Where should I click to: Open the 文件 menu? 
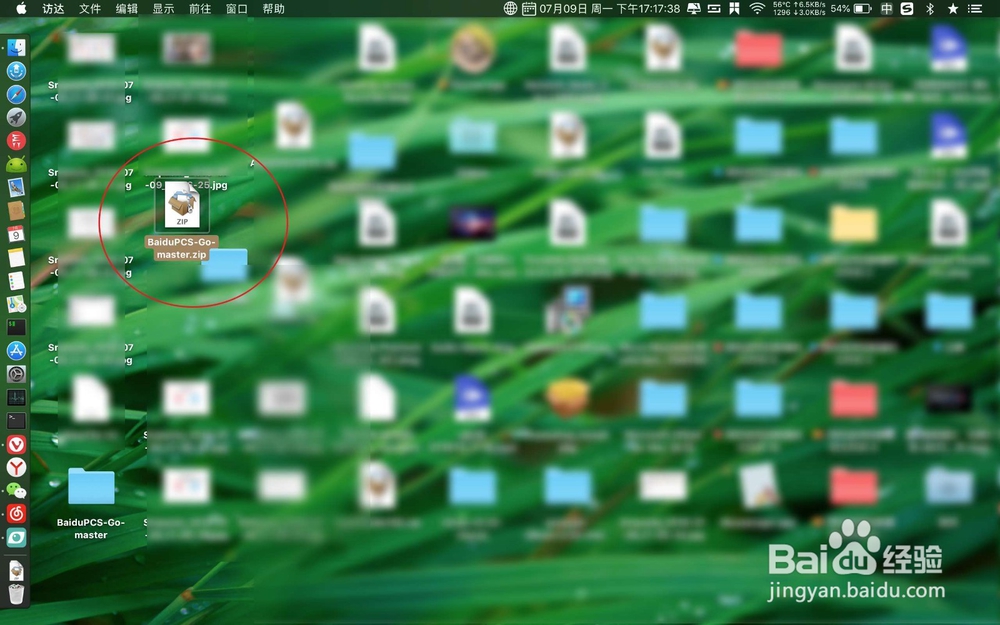tap(90, 8)
